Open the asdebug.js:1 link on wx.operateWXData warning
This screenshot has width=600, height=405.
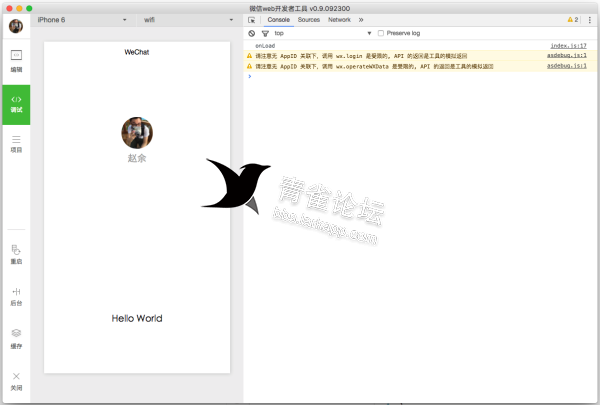click(x=567, y=66)
